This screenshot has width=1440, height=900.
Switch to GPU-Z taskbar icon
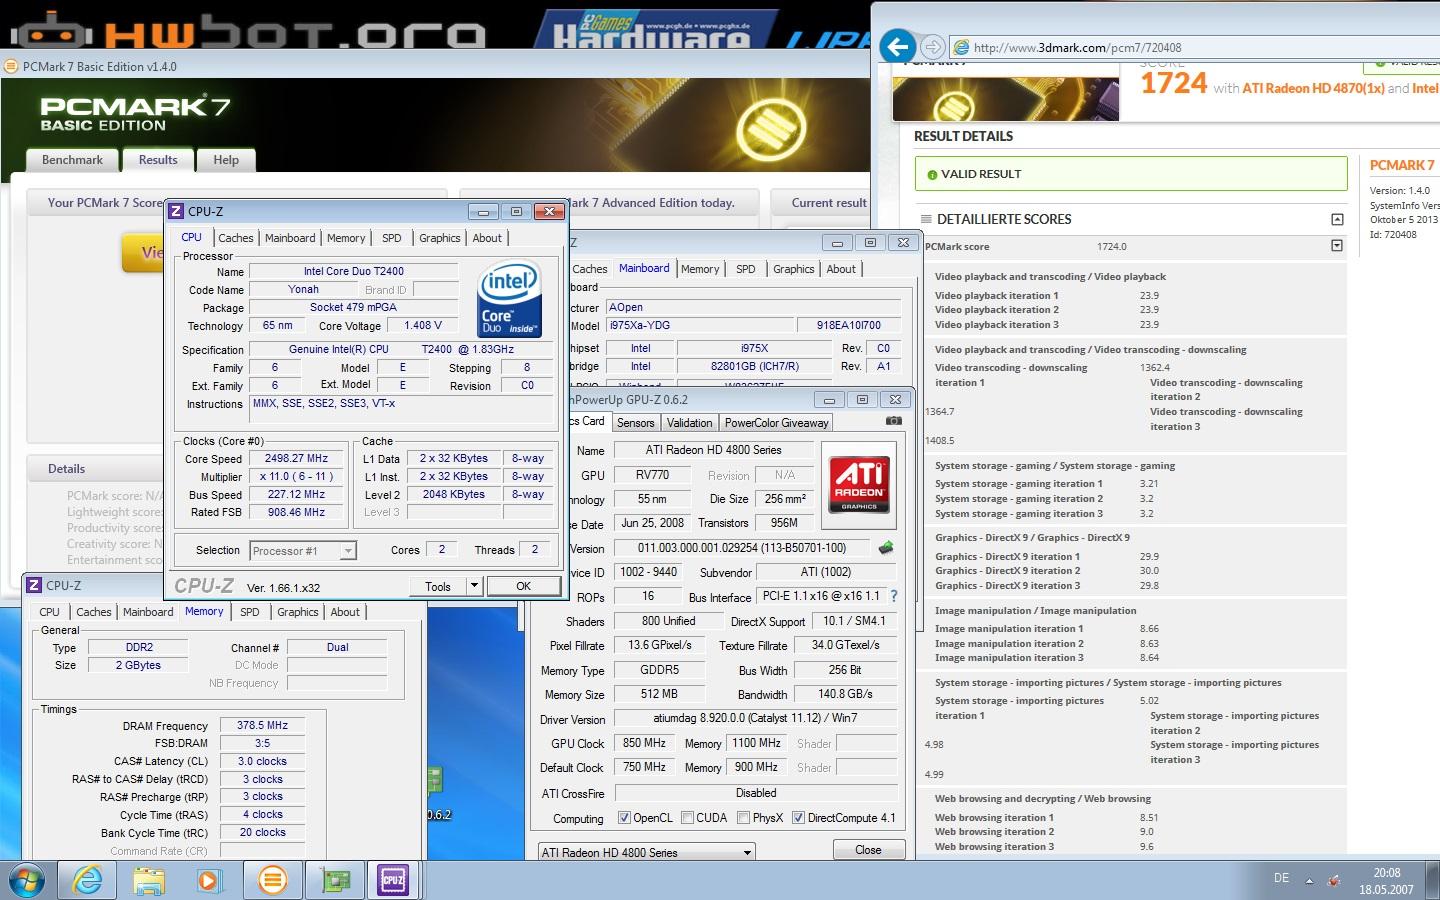click(334, 880)
